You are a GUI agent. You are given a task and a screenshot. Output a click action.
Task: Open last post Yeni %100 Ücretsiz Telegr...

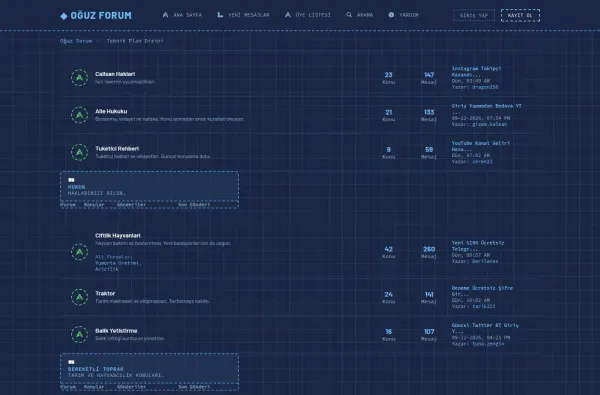point(478,246)
